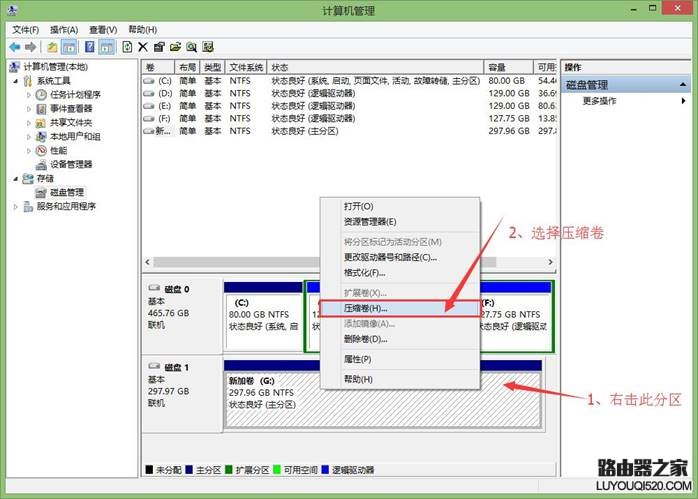Image resolution: width=698 pixels, height=499 pixels.
Task: Sort by the 文件系统 column header
Action: pyautogui.click(x=246, y=67)
